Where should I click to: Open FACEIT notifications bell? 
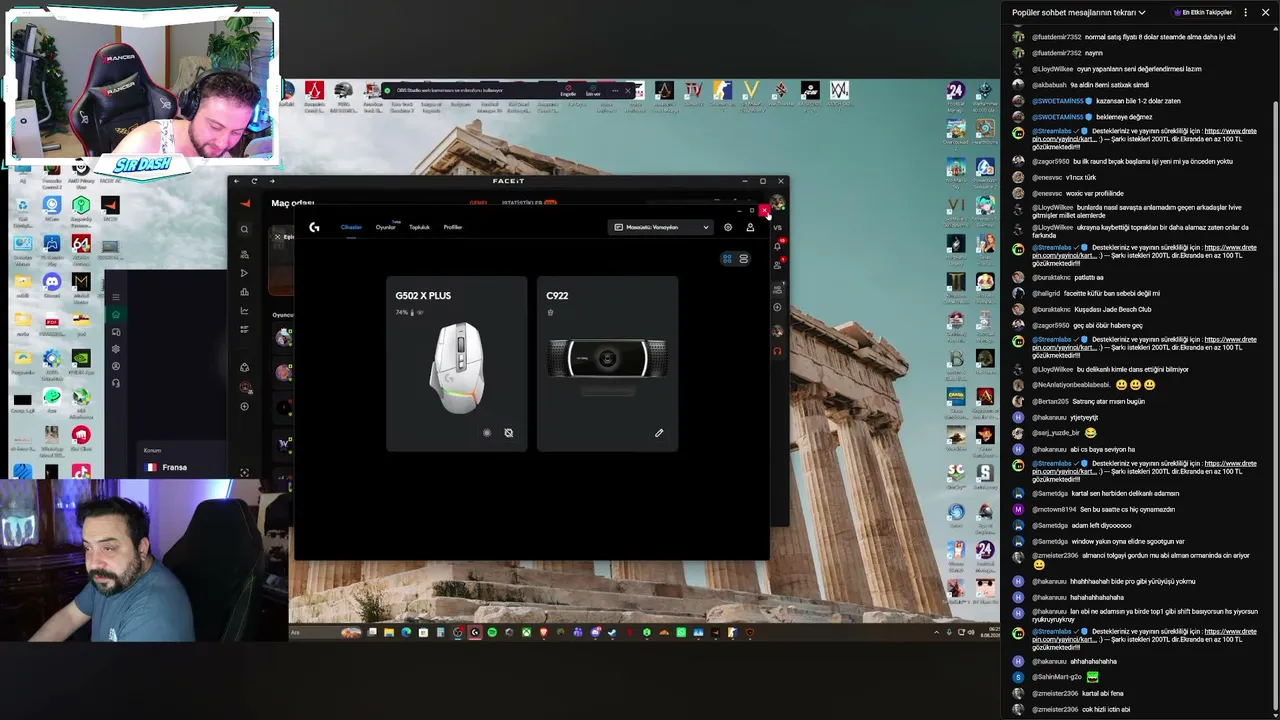pyautogui.click(x=777, y=246)
